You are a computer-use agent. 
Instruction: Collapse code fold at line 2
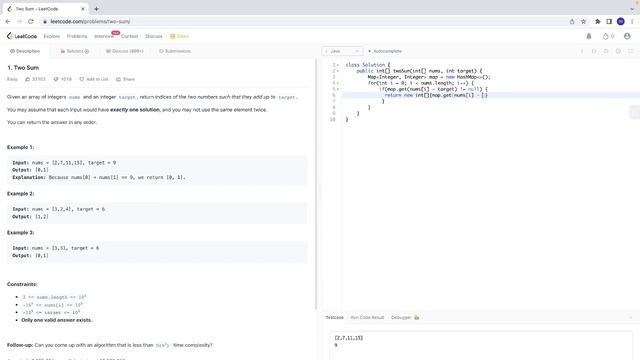[338, 71]
